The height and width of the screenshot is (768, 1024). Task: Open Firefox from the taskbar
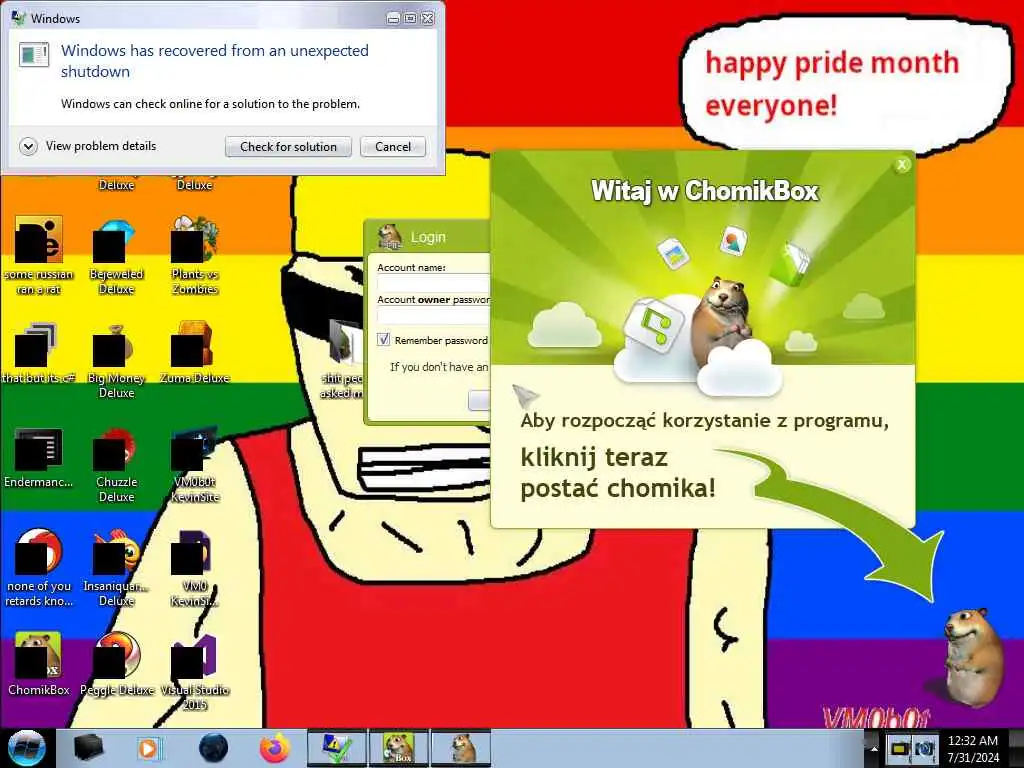click(275, 748)
